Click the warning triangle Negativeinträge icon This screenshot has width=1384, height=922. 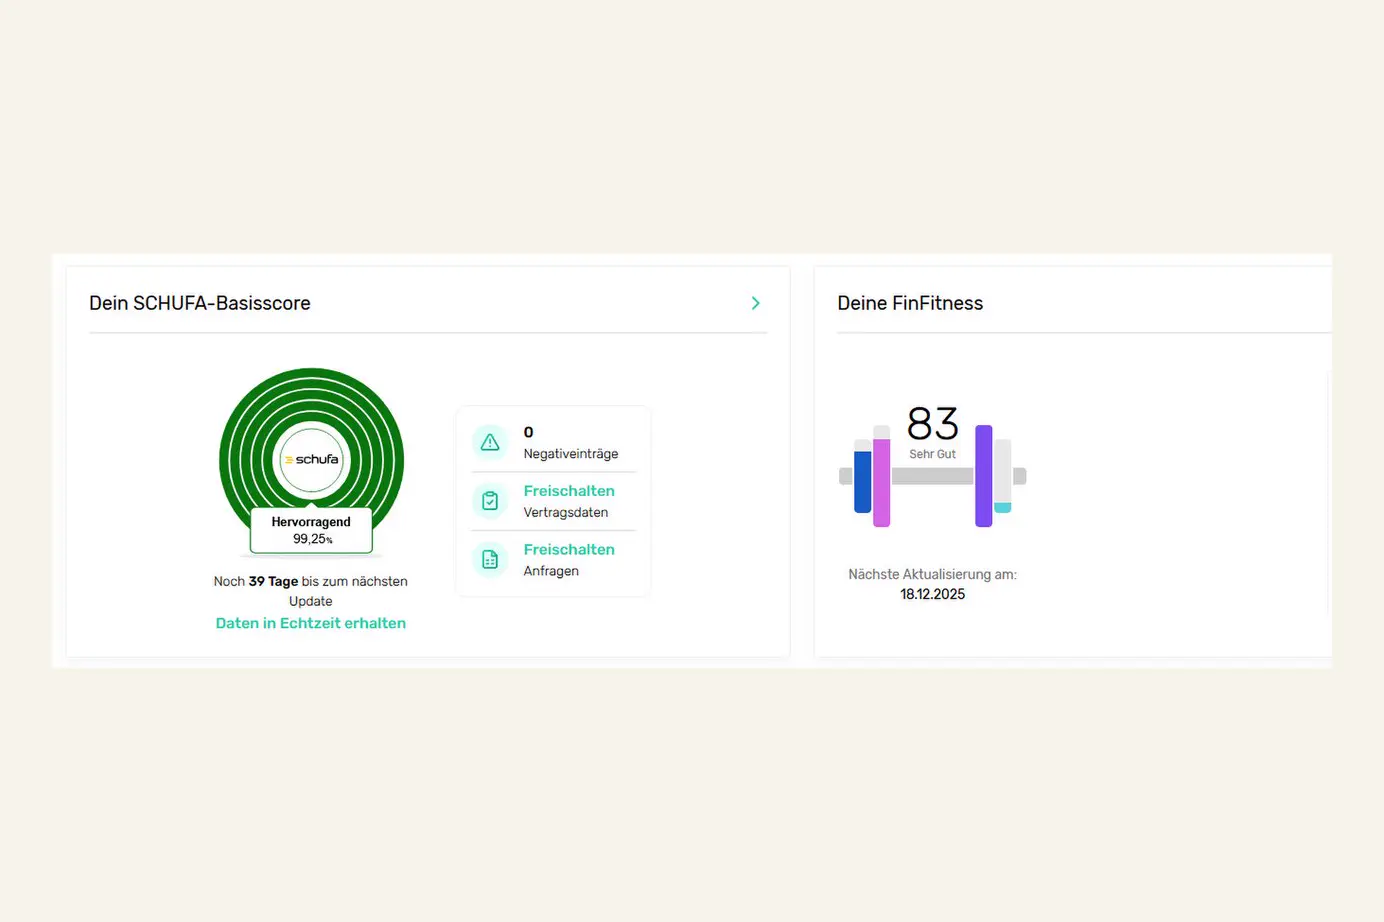point(490,442)
